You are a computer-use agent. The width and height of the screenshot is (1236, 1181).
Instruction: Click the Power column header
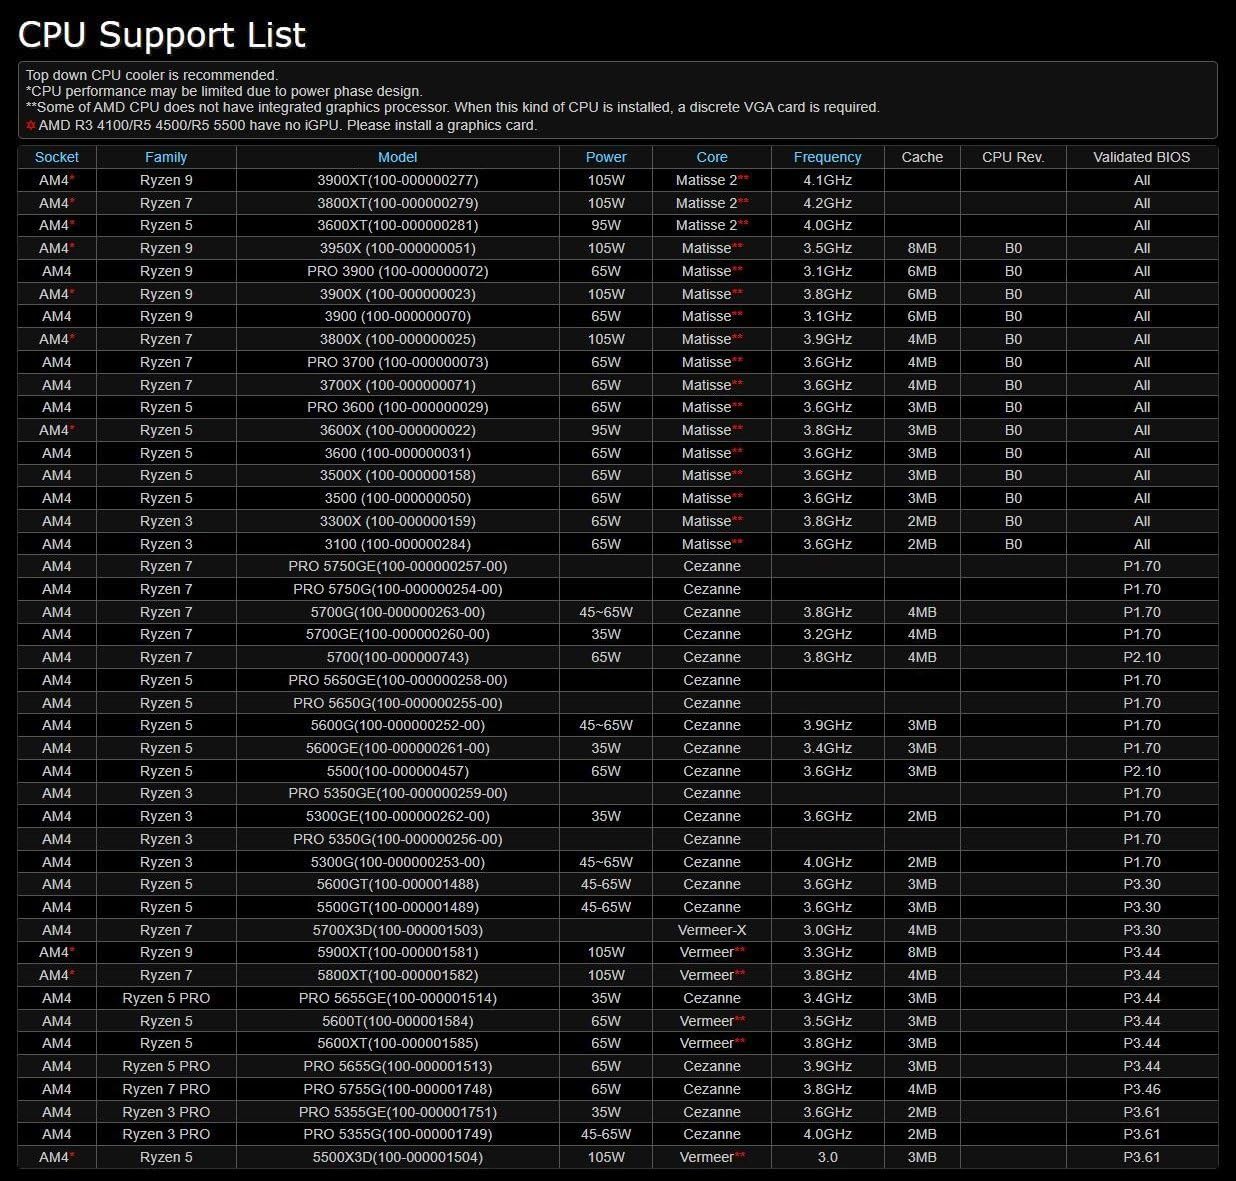point(606,157)
